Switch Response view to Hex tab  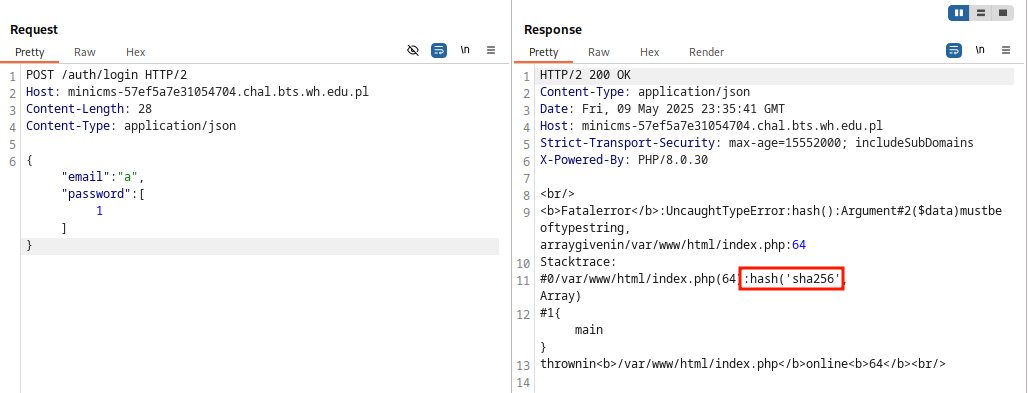tap(650, 52)
